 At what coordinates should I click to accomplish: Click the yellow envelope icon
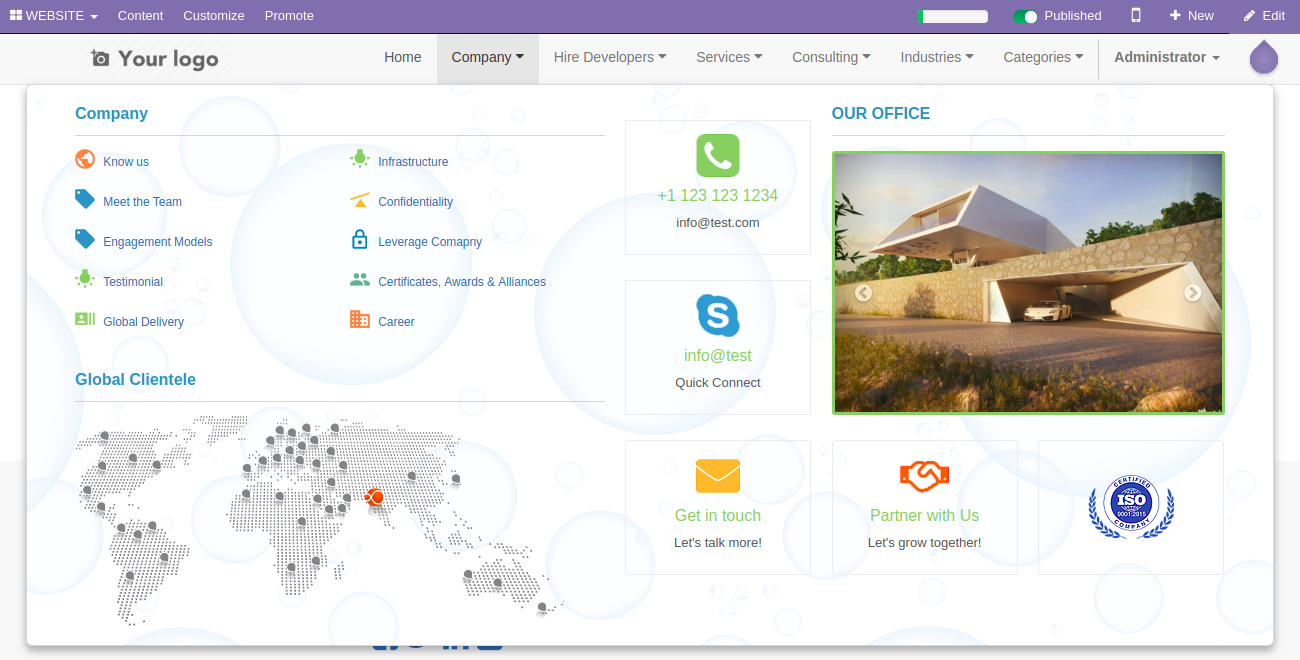point(718,476)
